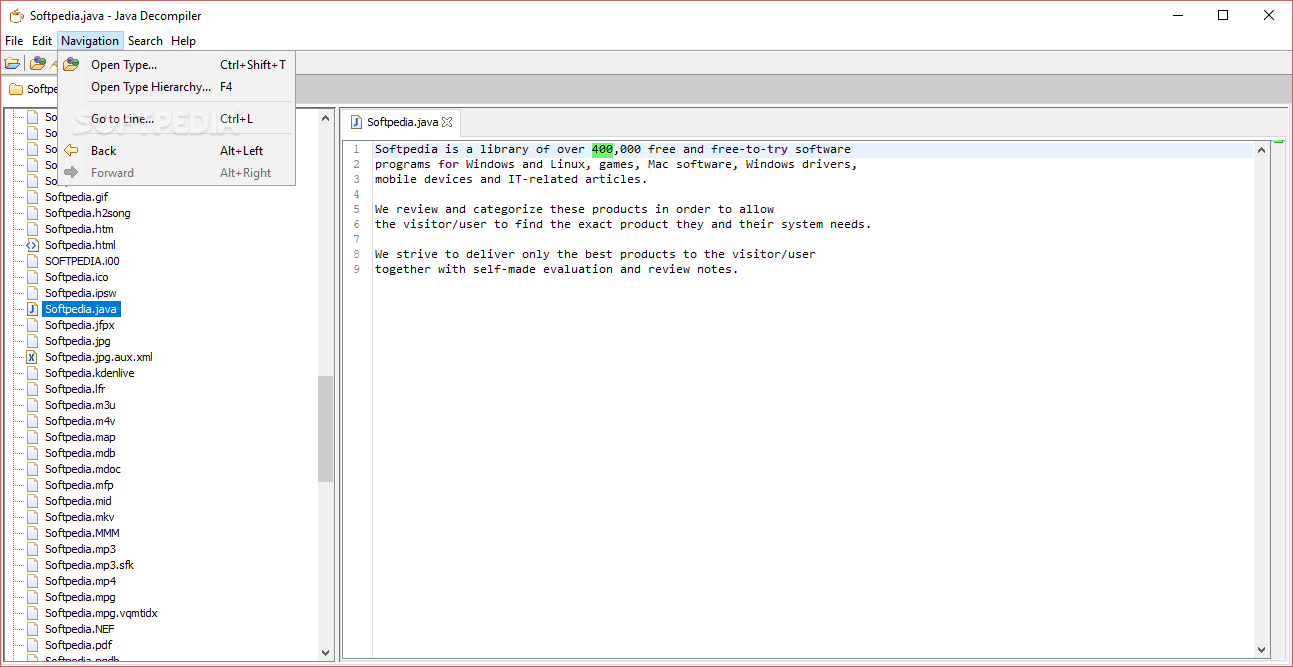Select the Softpedia.java editor tab
The width and height of the screenshot is (1293, 667).
[402, 122]
